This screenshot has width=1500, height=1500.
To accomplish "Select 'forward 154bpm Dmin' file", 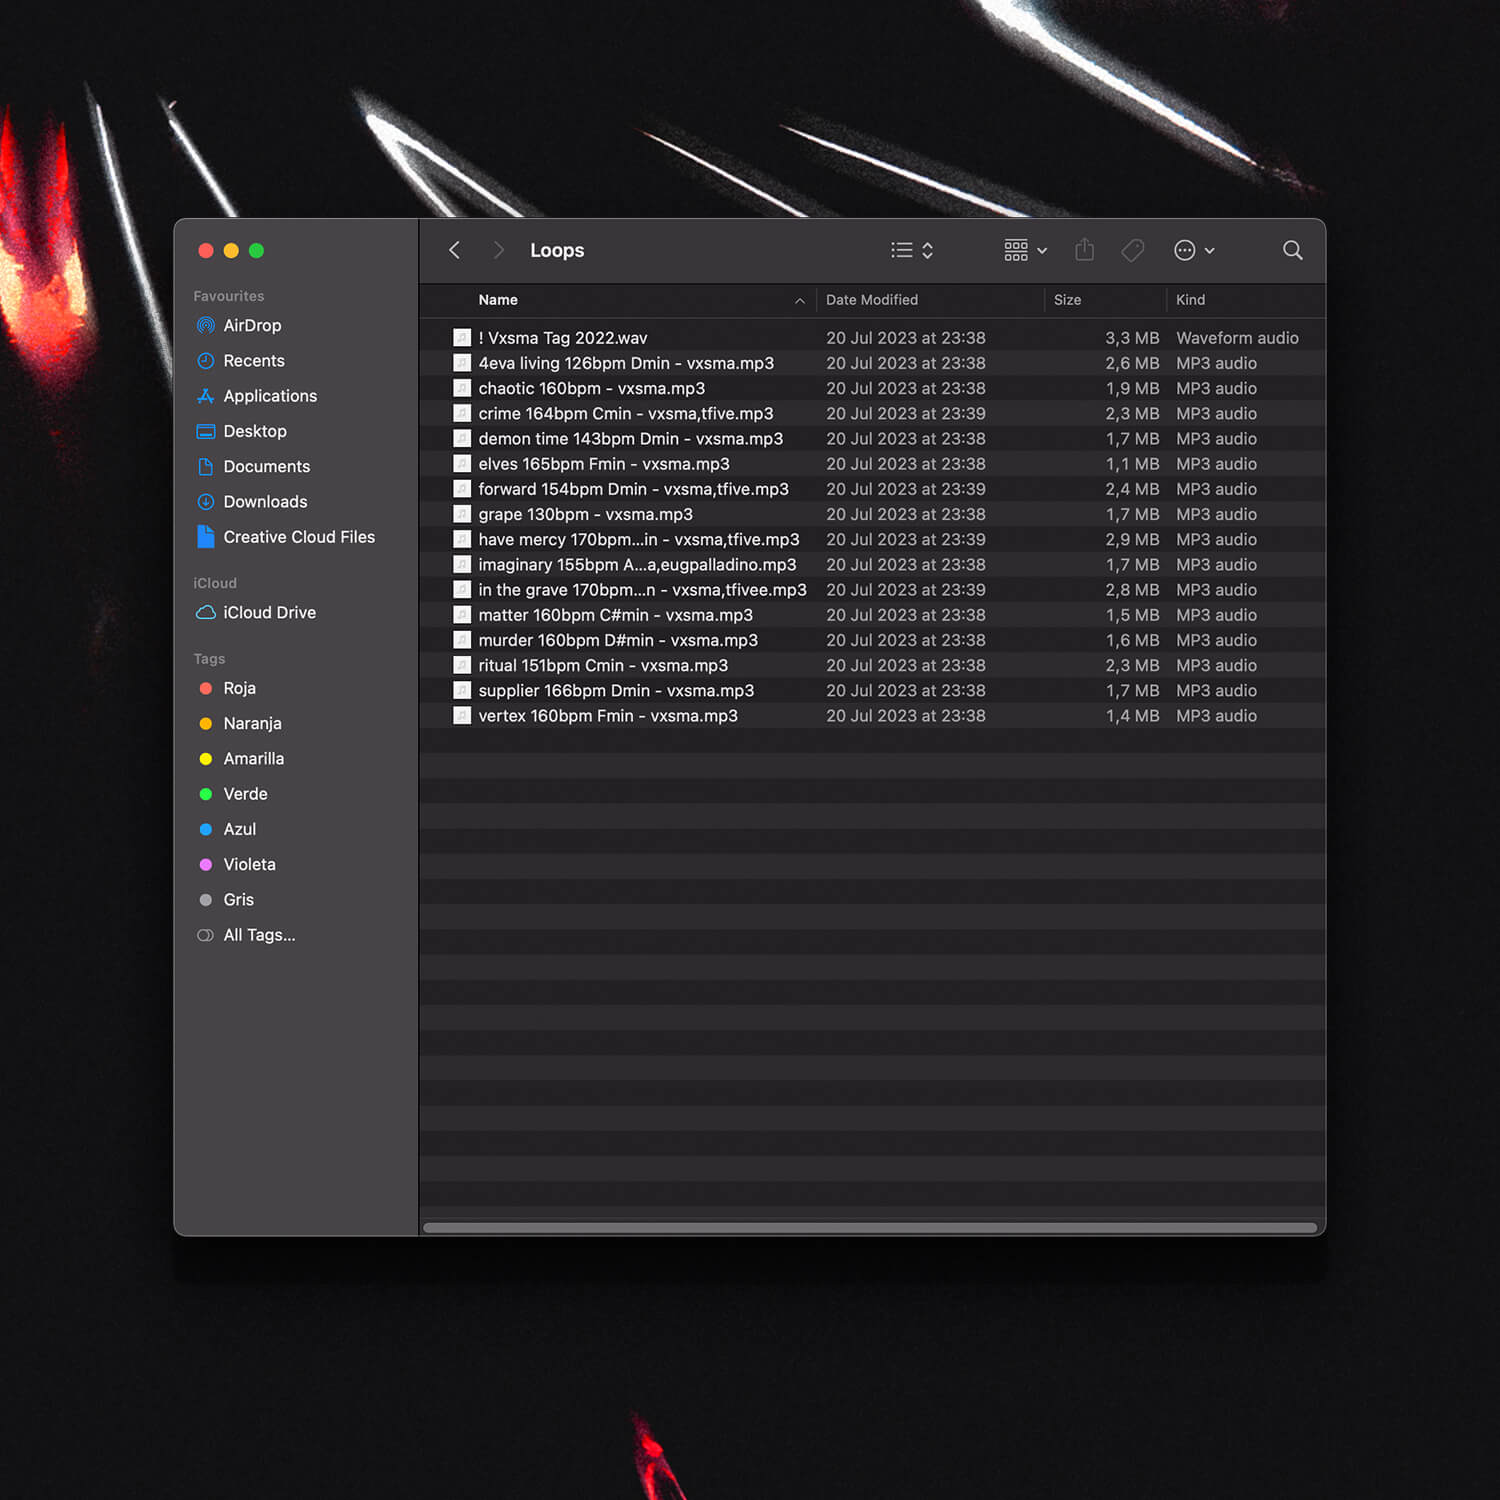I will [x=872, y=489].
